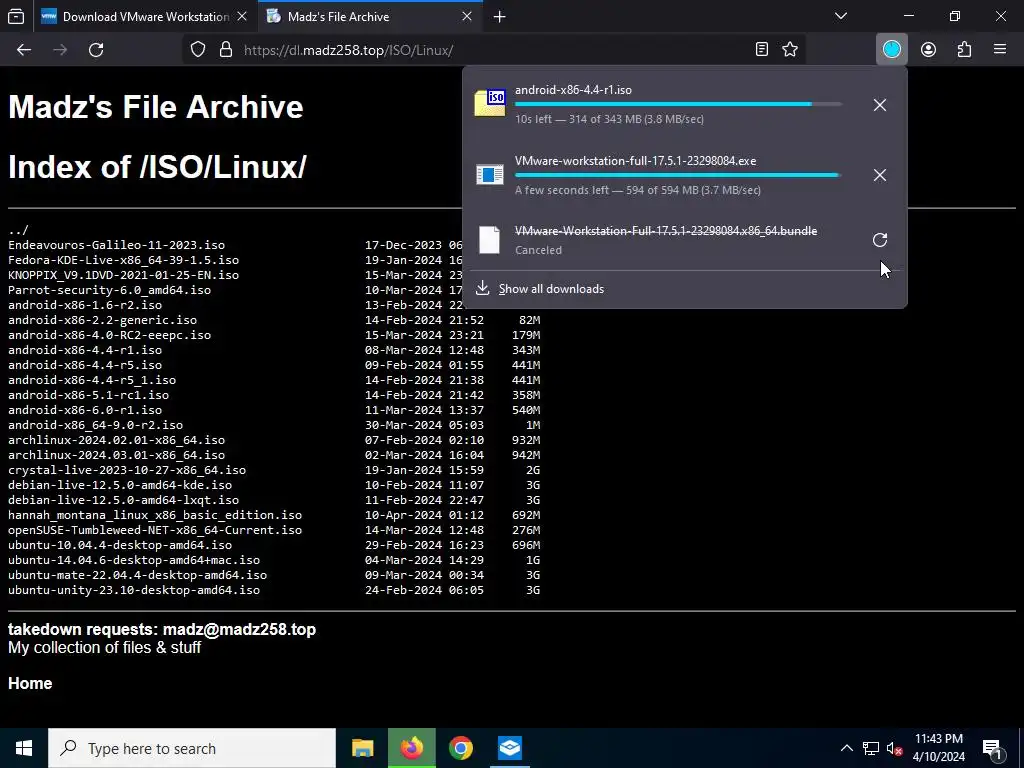Download ubuntu-10.04.4-desktop-amd64.iso
The image size is (1024, 768).
120,545
